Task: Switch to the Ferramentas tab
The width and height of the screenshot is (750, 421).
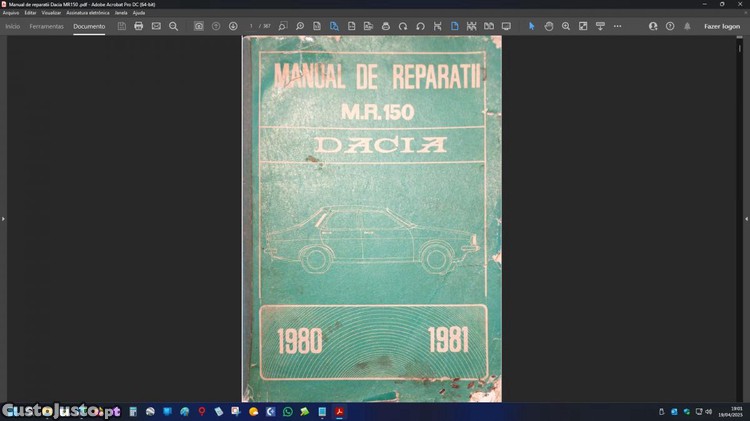Action: tap(47, 26)
